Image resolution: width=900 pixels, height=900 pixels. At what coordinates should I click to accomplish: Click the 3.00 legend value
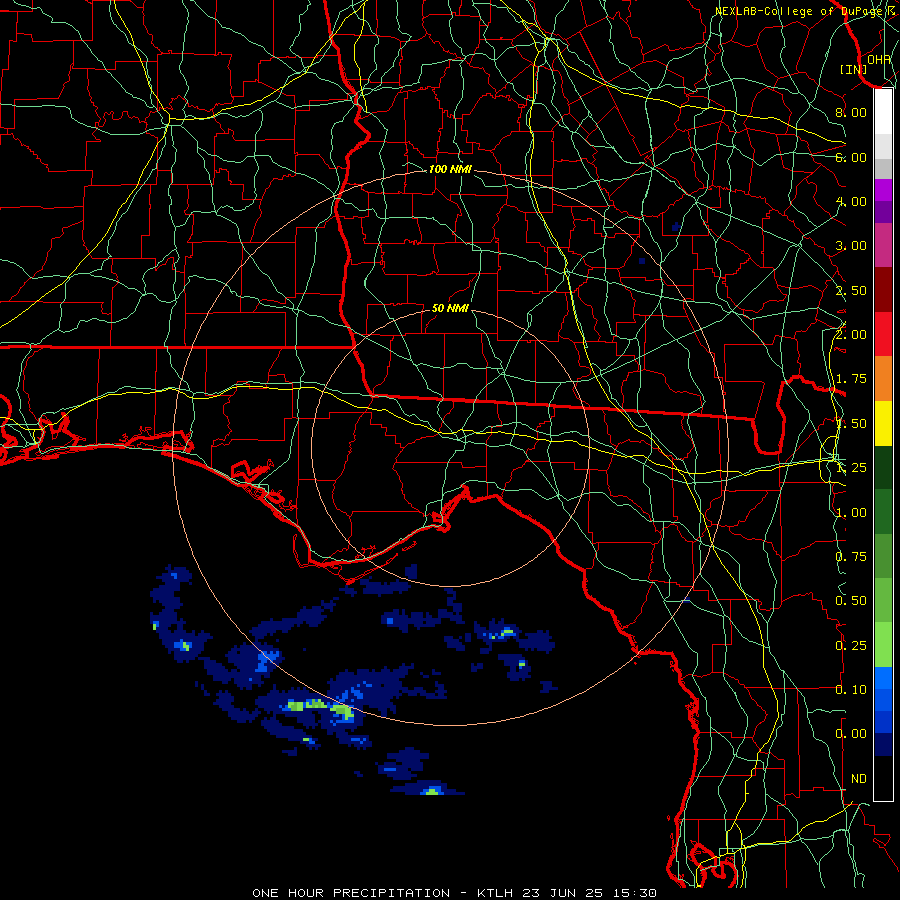click(x=851, y=246)
